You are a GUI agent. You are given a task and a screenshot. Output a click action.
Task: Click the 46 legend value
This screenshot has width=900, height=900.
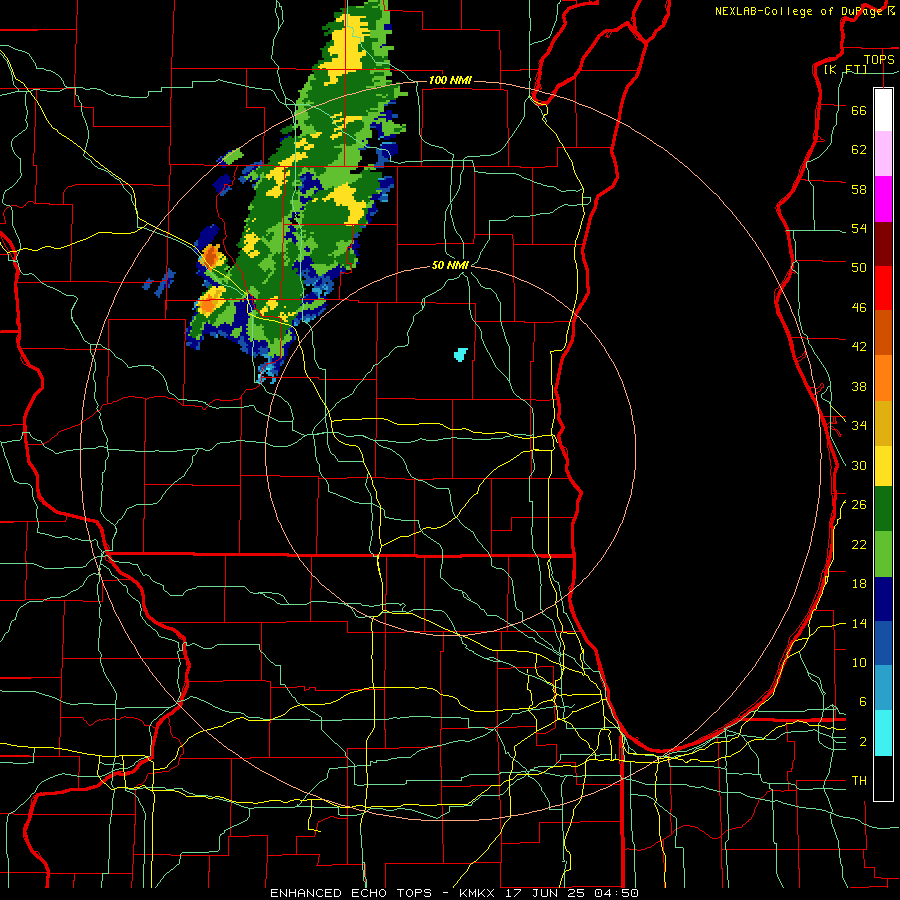pyautogui.click(x=859, y=308)
